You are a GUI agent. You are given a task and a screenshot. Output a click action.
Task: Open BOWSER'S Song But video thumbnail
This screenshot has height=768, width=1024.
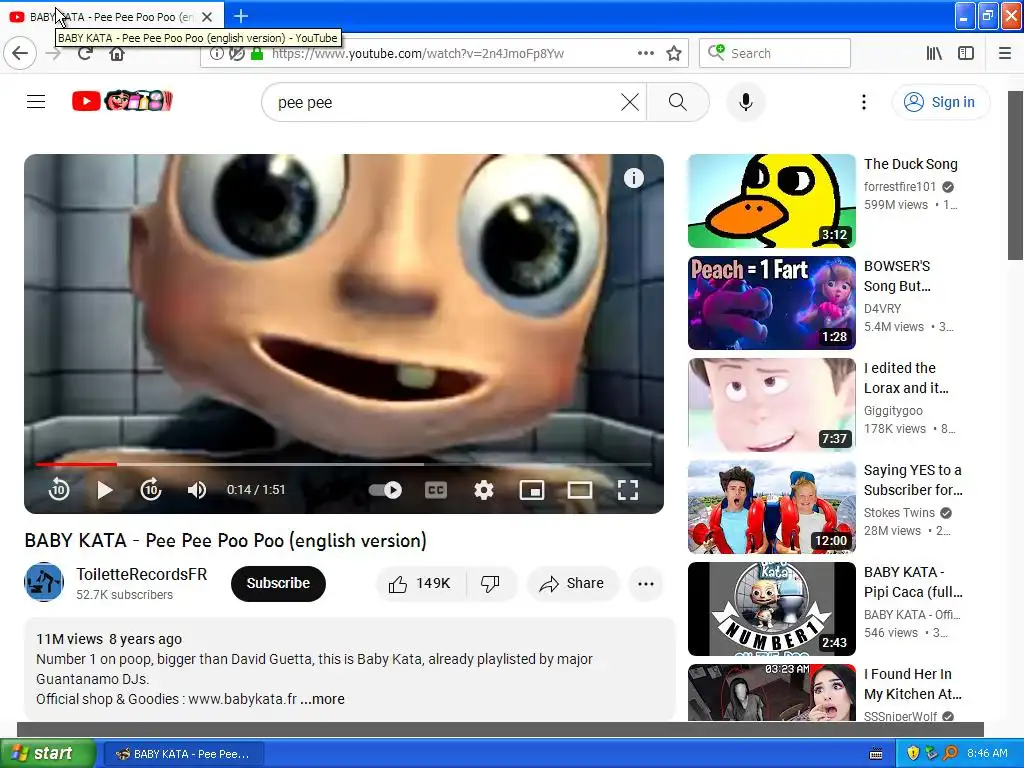(771, 303)
